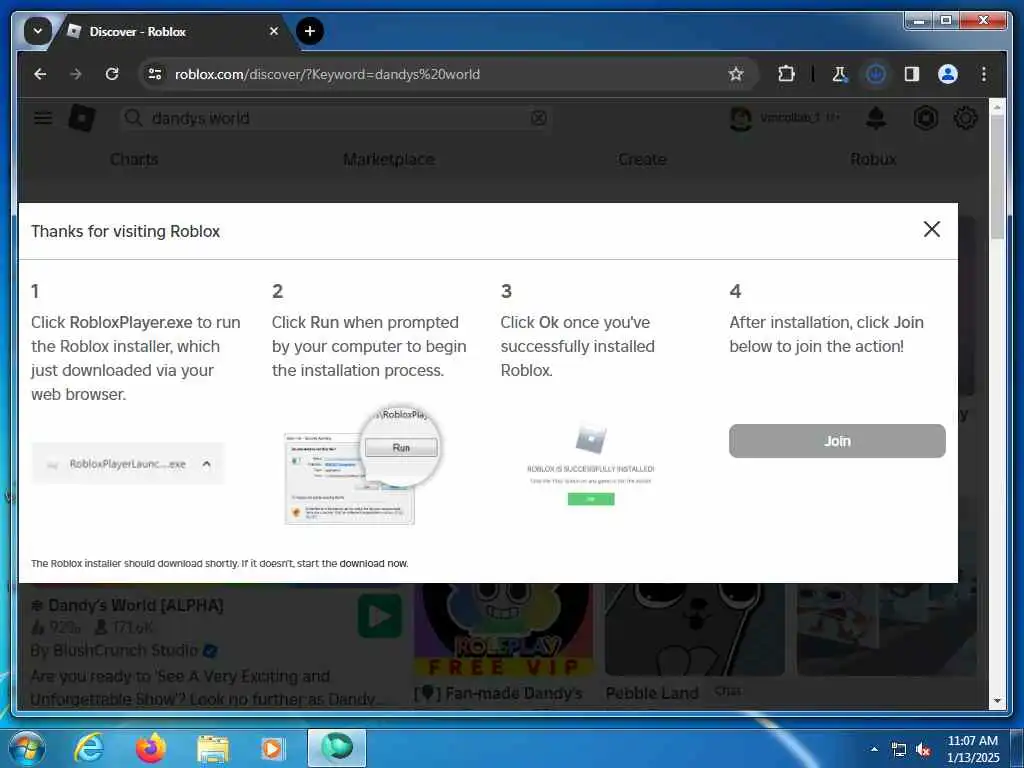This screenshot has height=768, width=1024.
Task: Open the Windows Start menu
Action: tap(26, 748)
